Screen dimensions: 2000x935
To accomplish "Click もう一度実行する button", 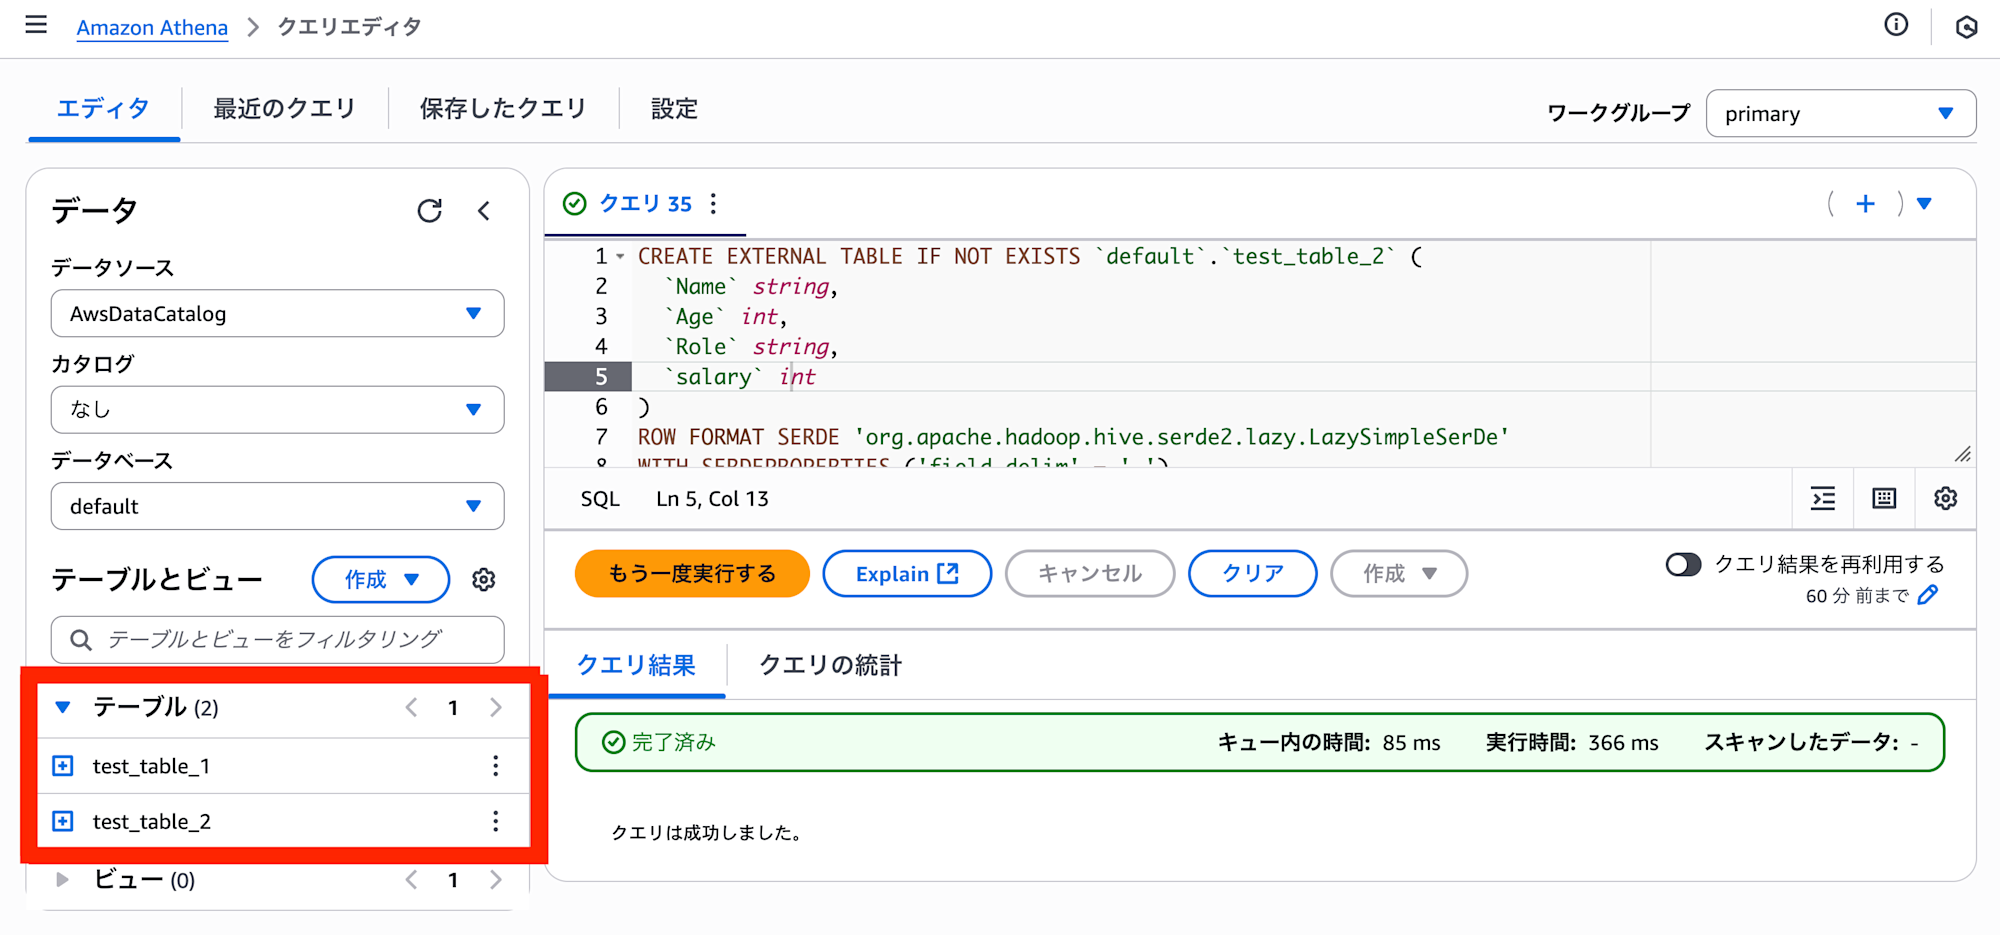I will point(692,574).
